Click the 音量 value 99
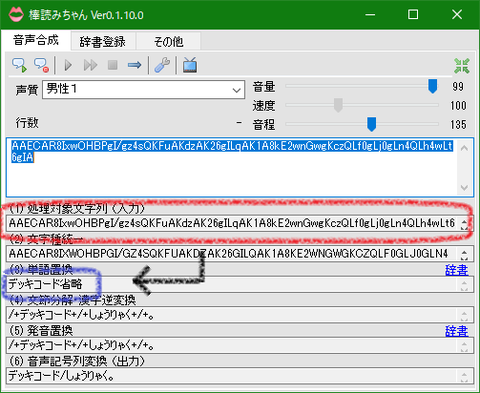This screenshot has width=480, height=393. coord(458,87)
